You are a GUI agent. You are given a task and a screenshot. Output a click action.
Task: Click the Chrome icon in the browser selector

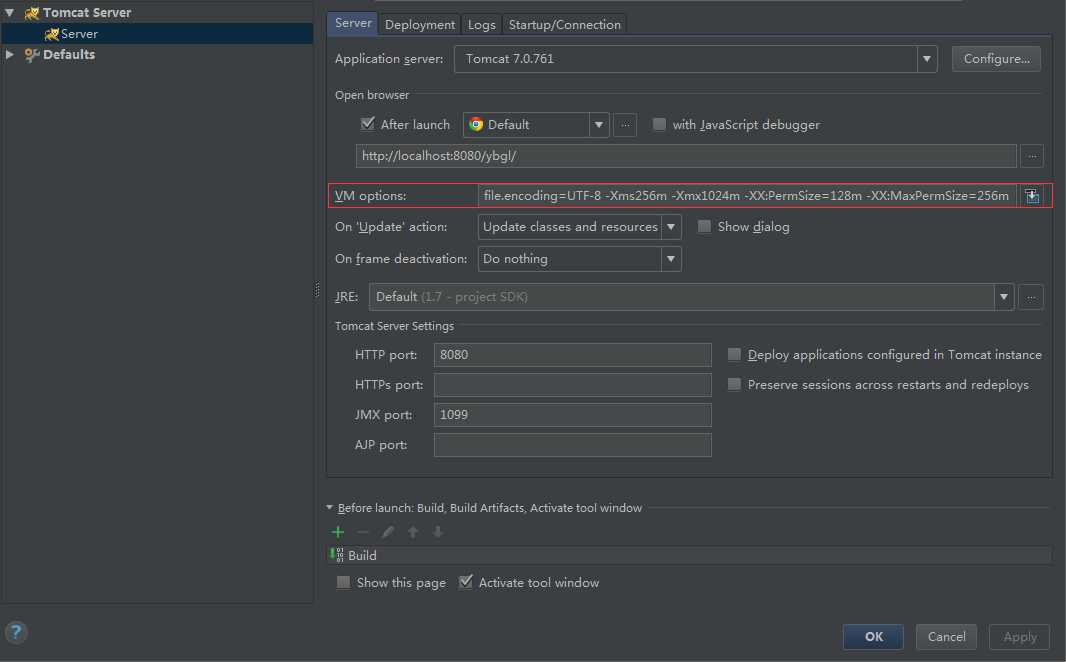point(476,124)
